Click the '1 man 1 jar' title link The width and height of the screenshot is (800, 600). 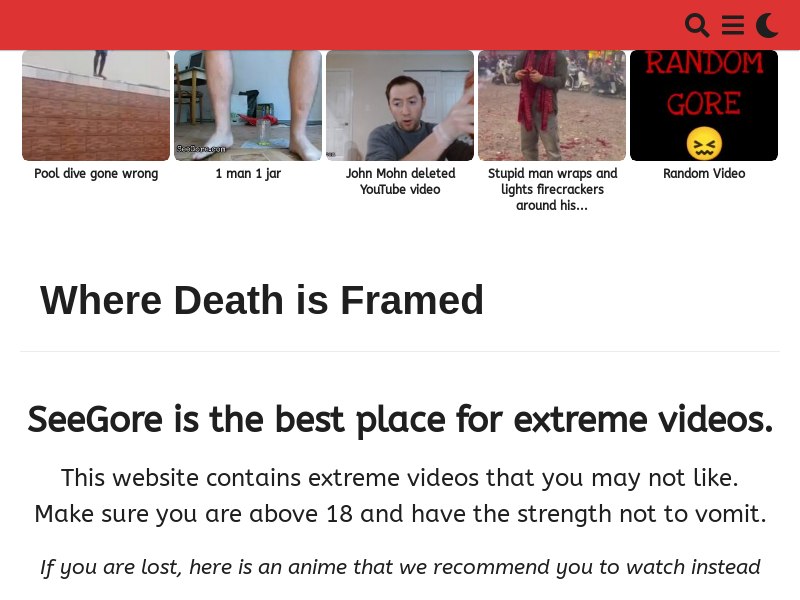[x=248, y=173]
